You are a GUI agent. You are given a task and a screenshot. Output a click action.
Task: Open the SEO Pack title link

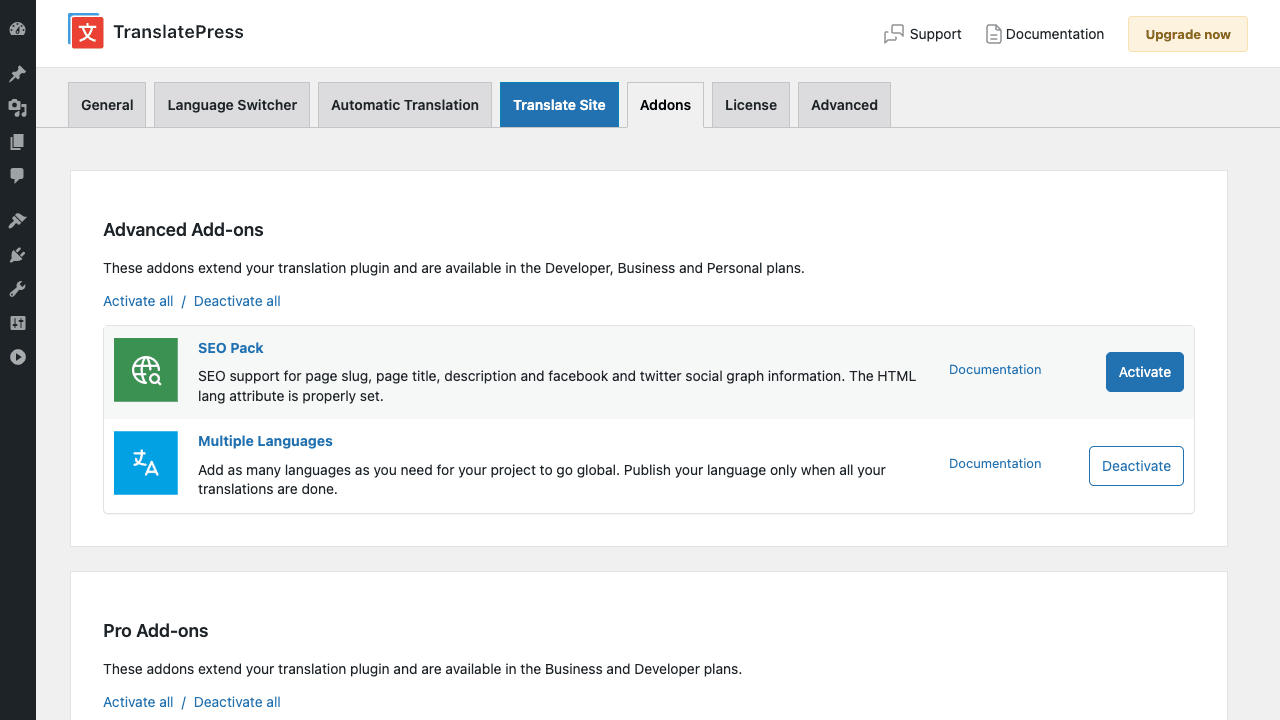(x=231, y=348)
